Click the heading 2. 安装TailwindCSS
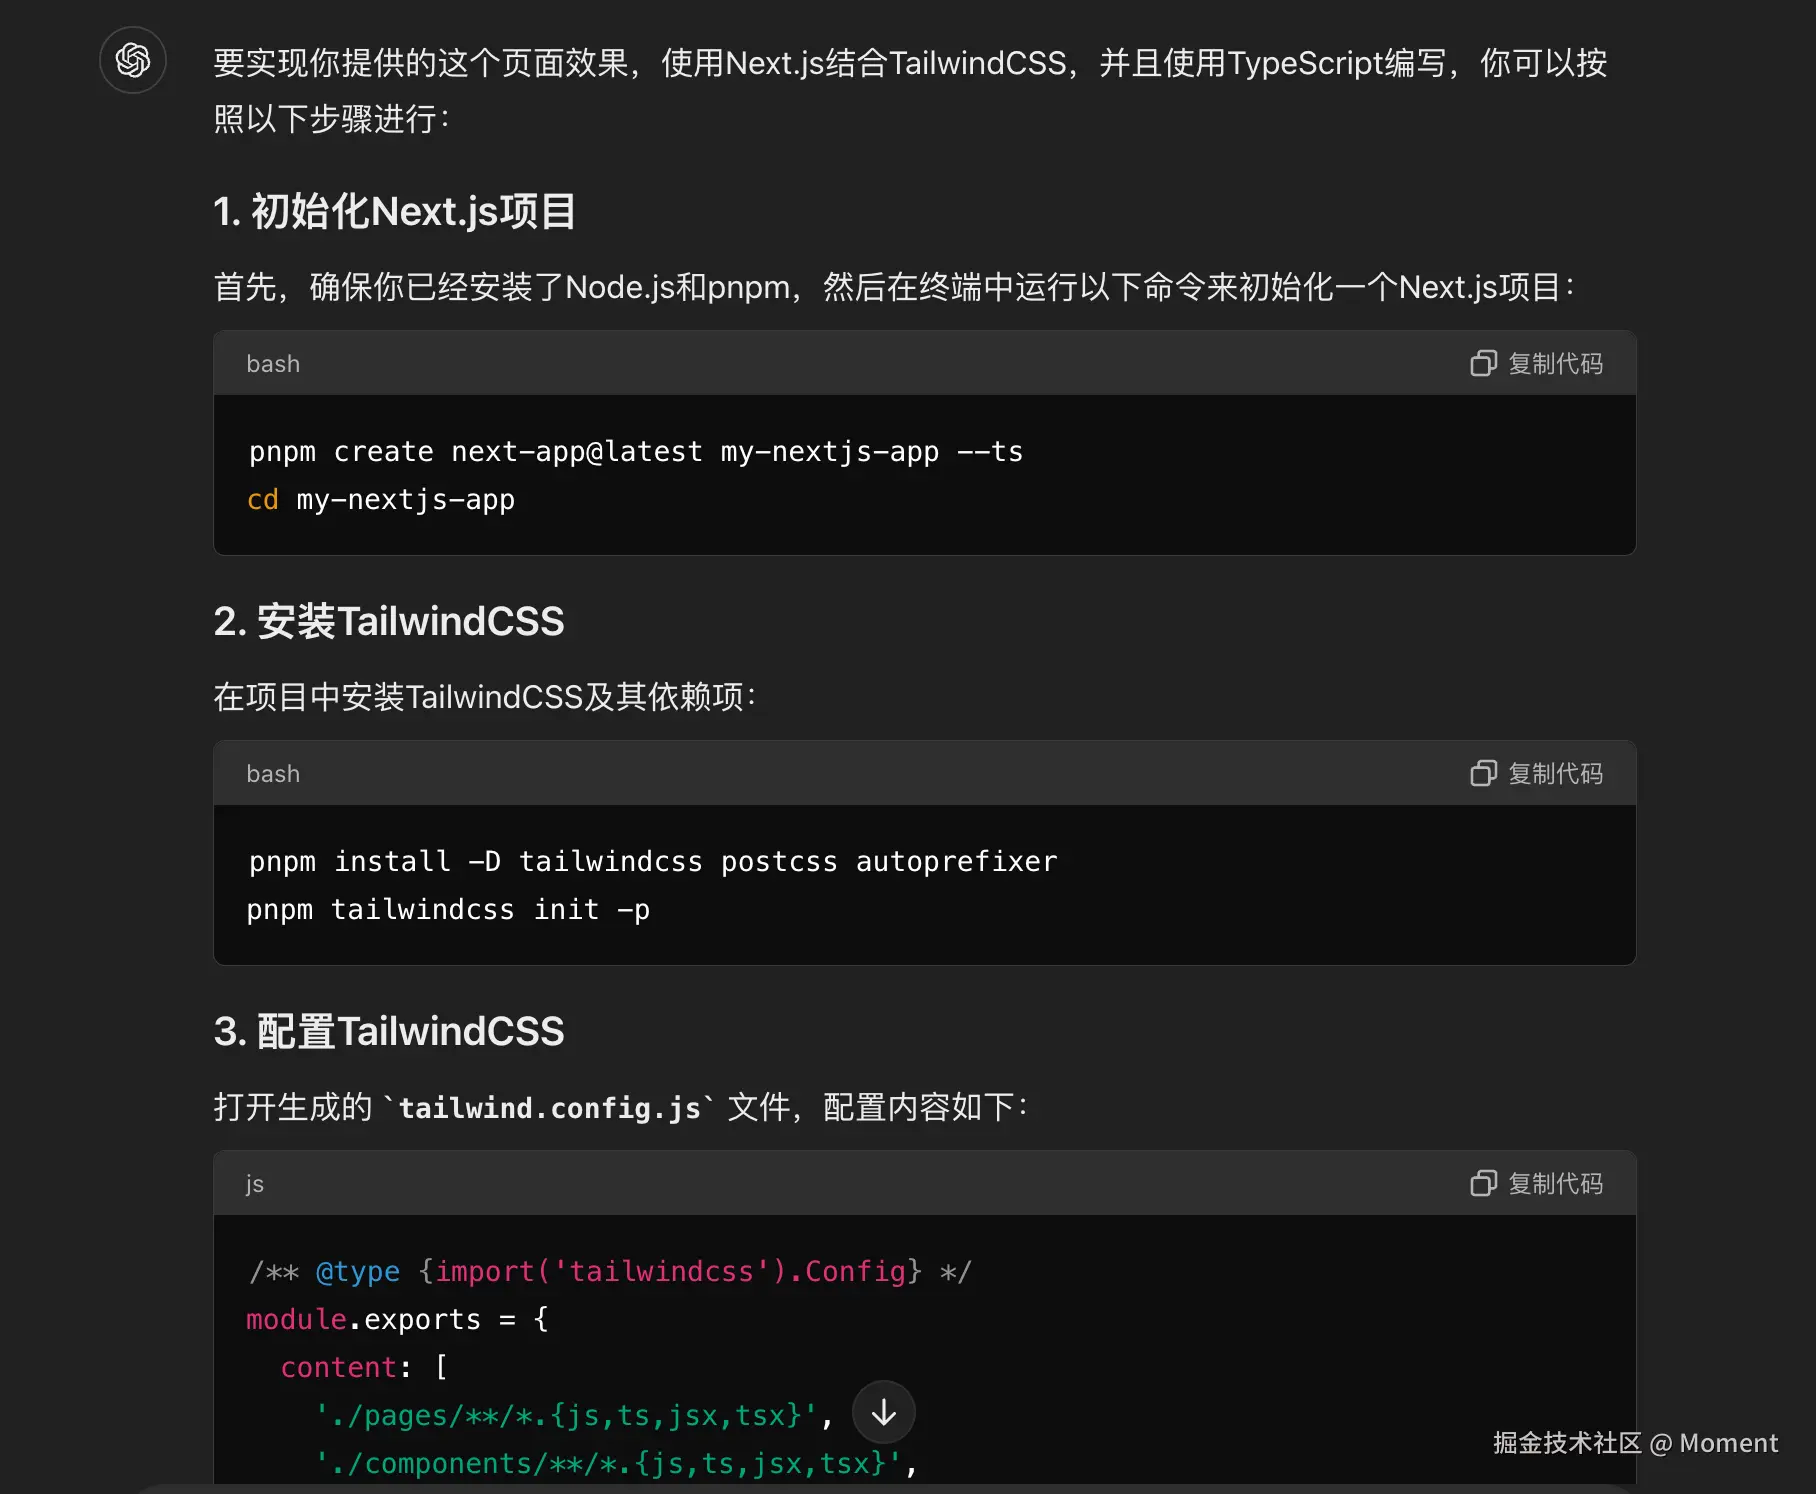This screenshot has width=1816, height=1494. click(x=389, y=621)
